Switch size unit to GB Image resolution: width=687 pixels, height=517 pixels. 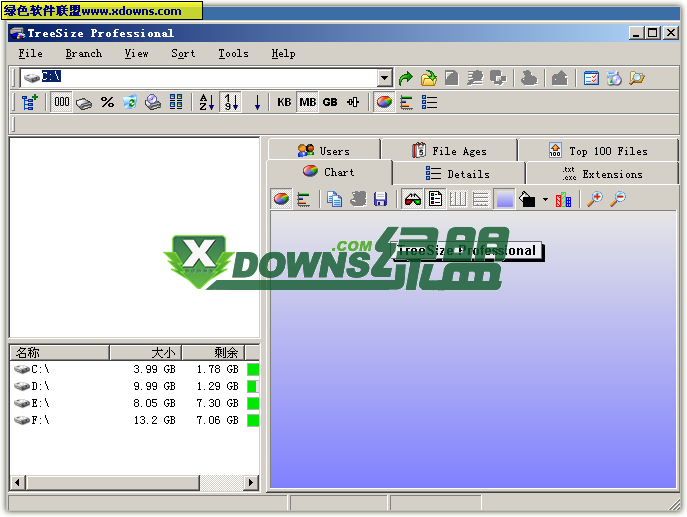click(330, 103)
